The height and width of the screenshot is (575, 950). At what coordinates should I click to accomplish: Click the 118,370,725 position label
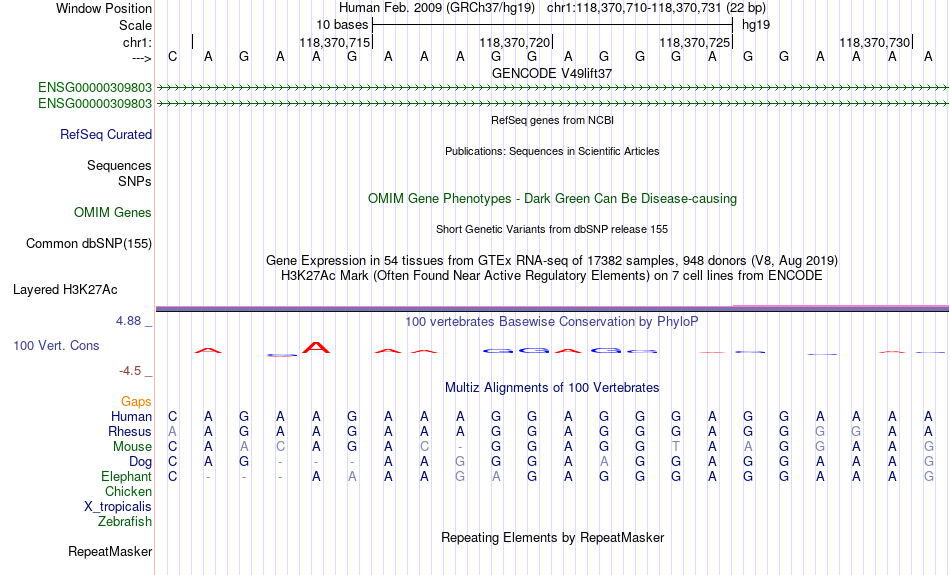[694, 42]
